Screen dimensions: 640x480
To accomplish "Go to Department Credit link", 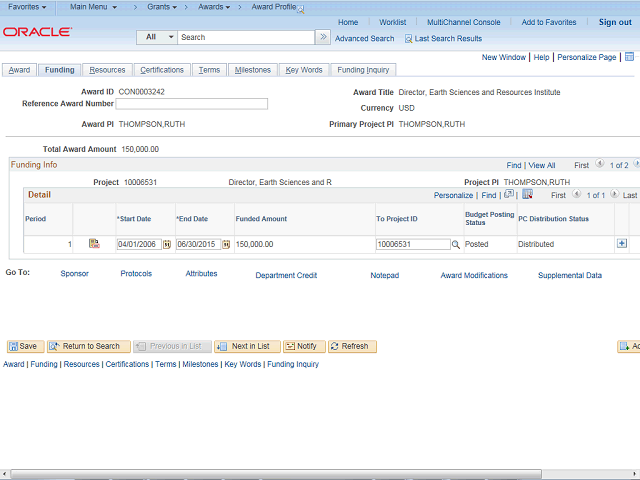I will pyautogui.click(x=286, y=276).
